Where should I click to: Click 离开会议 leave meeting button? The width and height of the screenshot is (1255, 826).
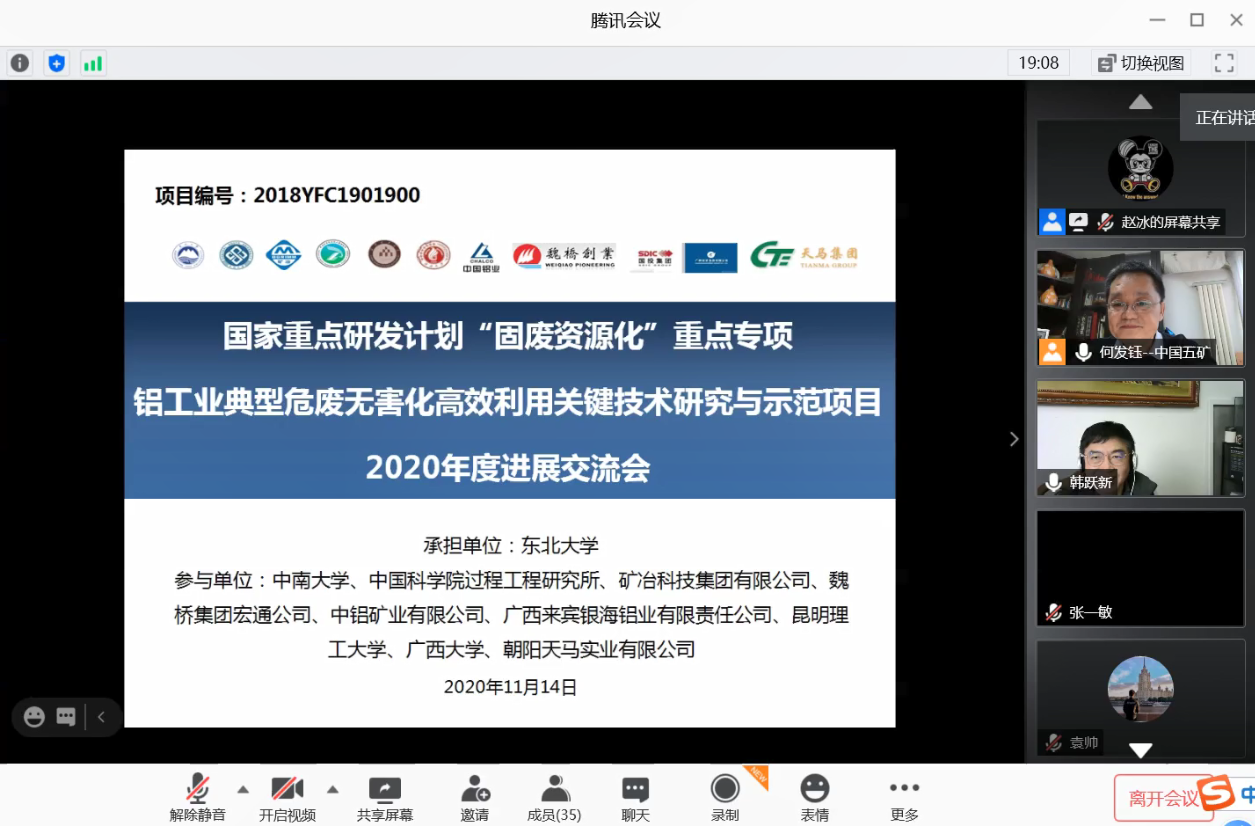click(x=1163, y=798)
